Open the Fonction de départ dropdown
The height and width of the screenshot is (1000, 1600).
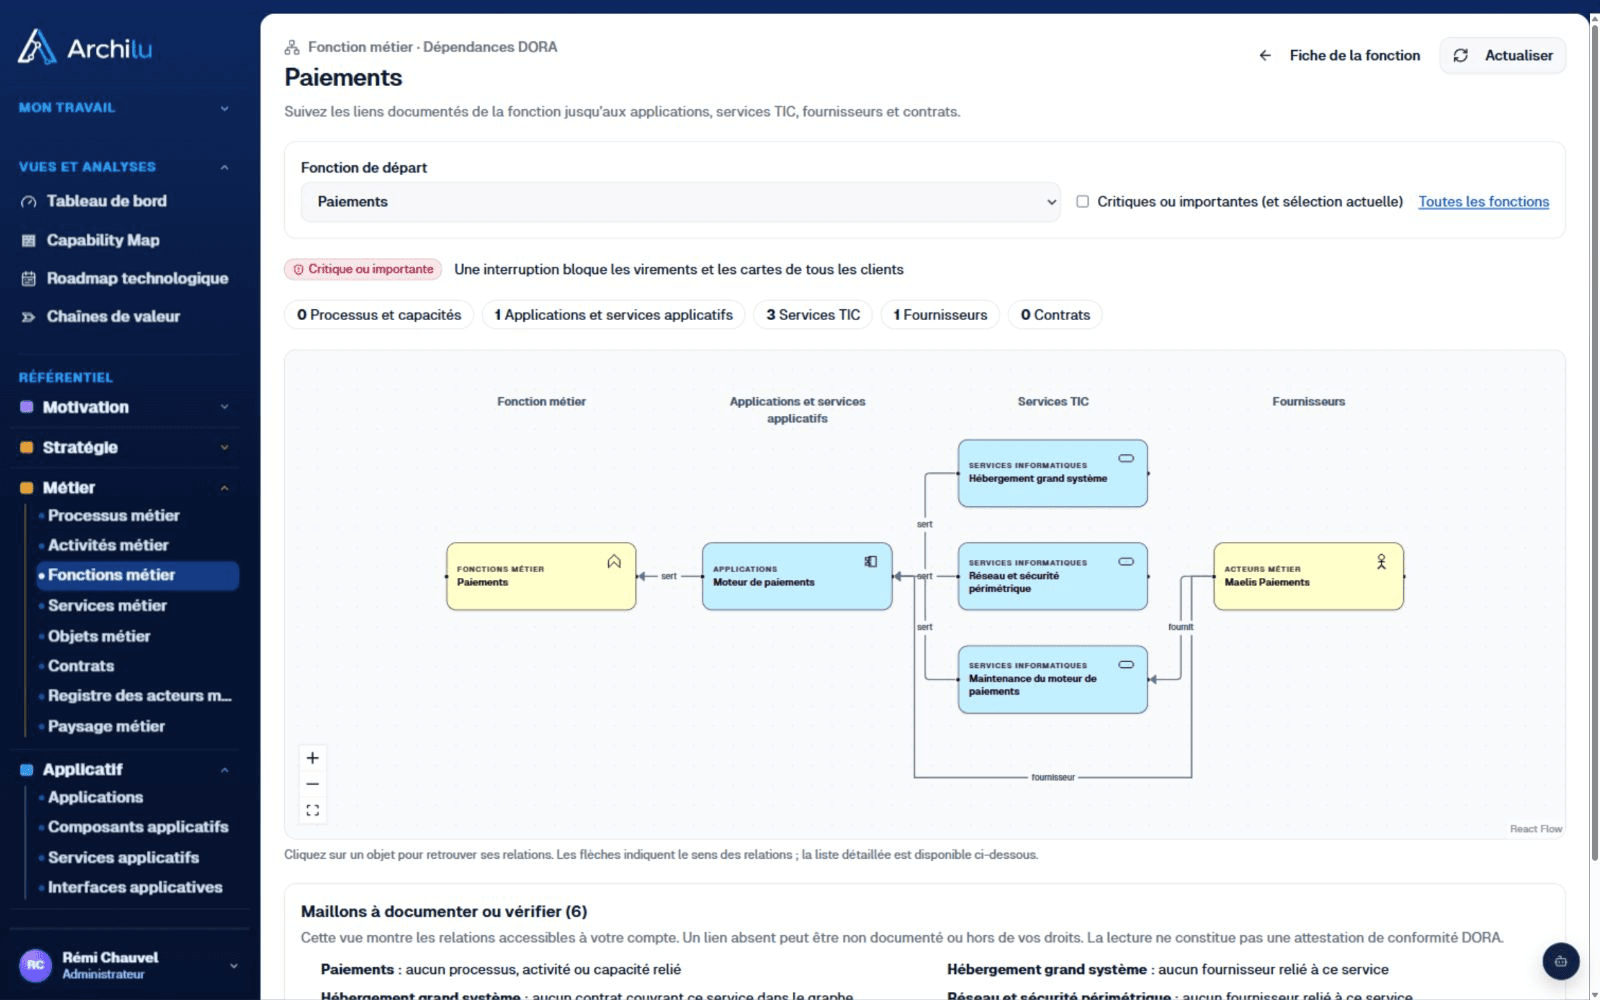pyautogui.click(x=680, y=202)
